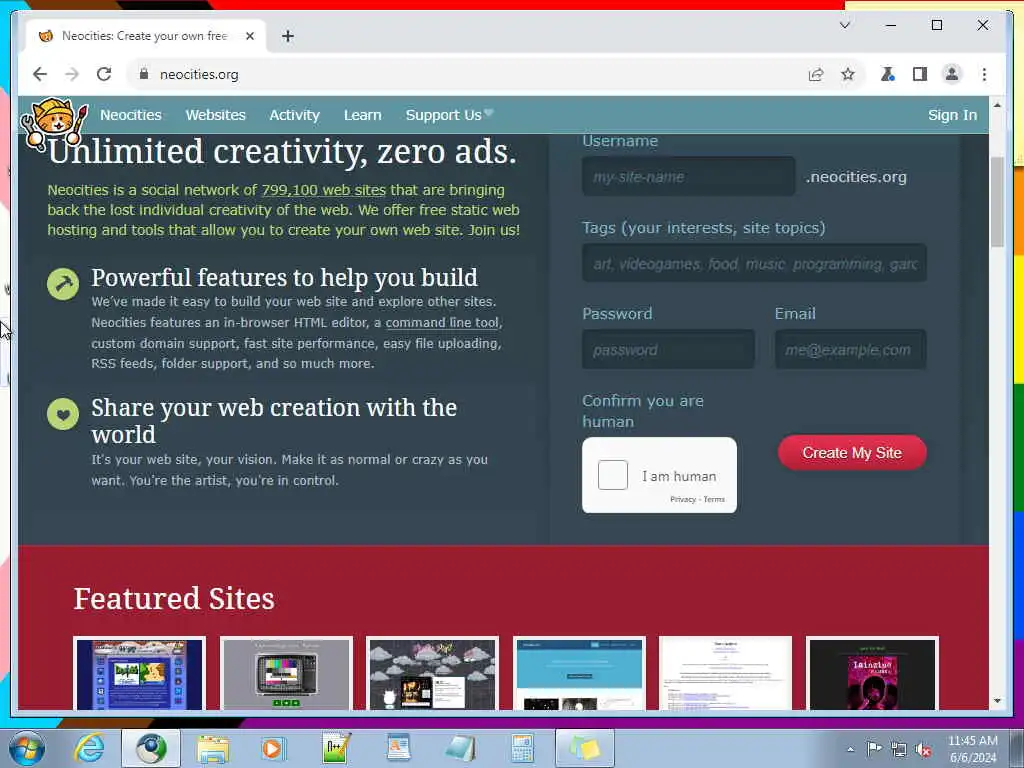Open the dark pink featured site thumbnail
Screen dimensions: 1024x768
872,673
